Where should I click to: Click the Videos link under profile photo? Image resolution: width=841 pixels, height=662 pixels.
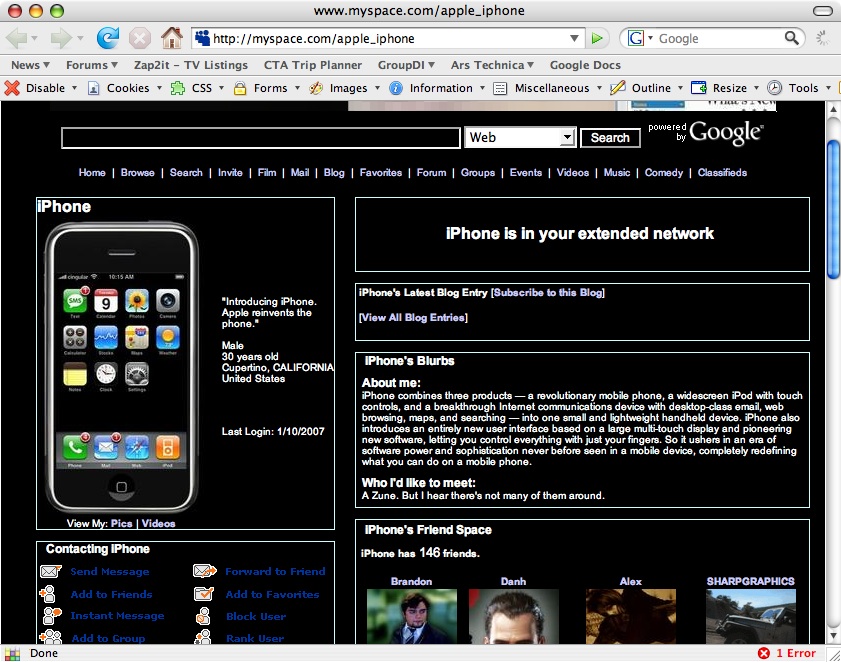coord(158,524)
